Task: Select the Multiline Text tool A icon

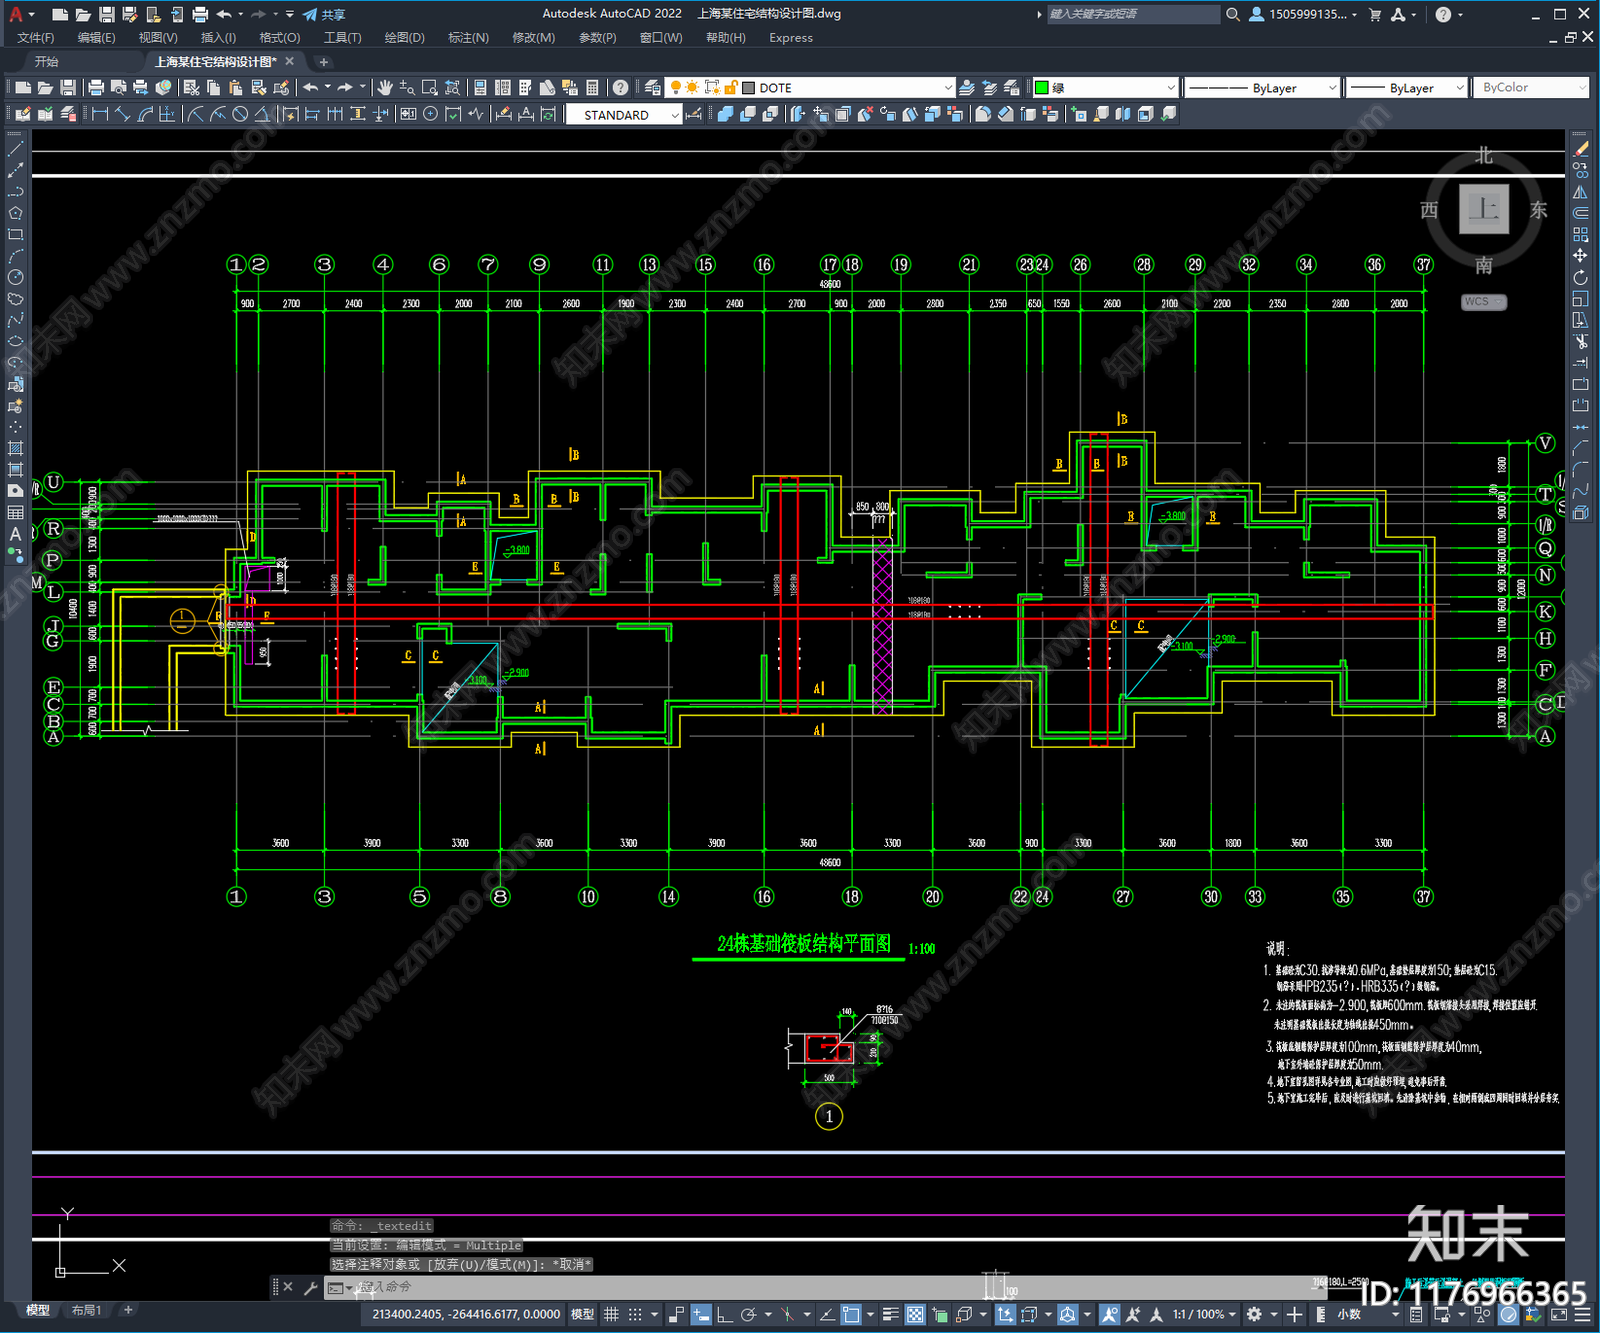Action: pyautogui.click(x=15, y=534)
